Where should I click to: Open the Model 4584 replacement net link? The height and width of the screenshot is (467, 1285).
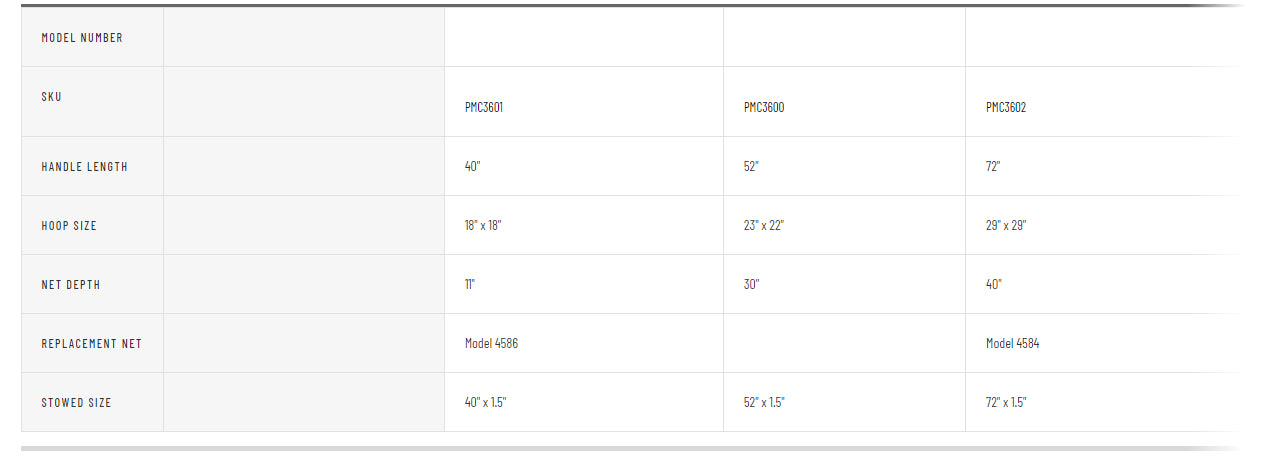pyautogui.click(x=1012, y=344)
